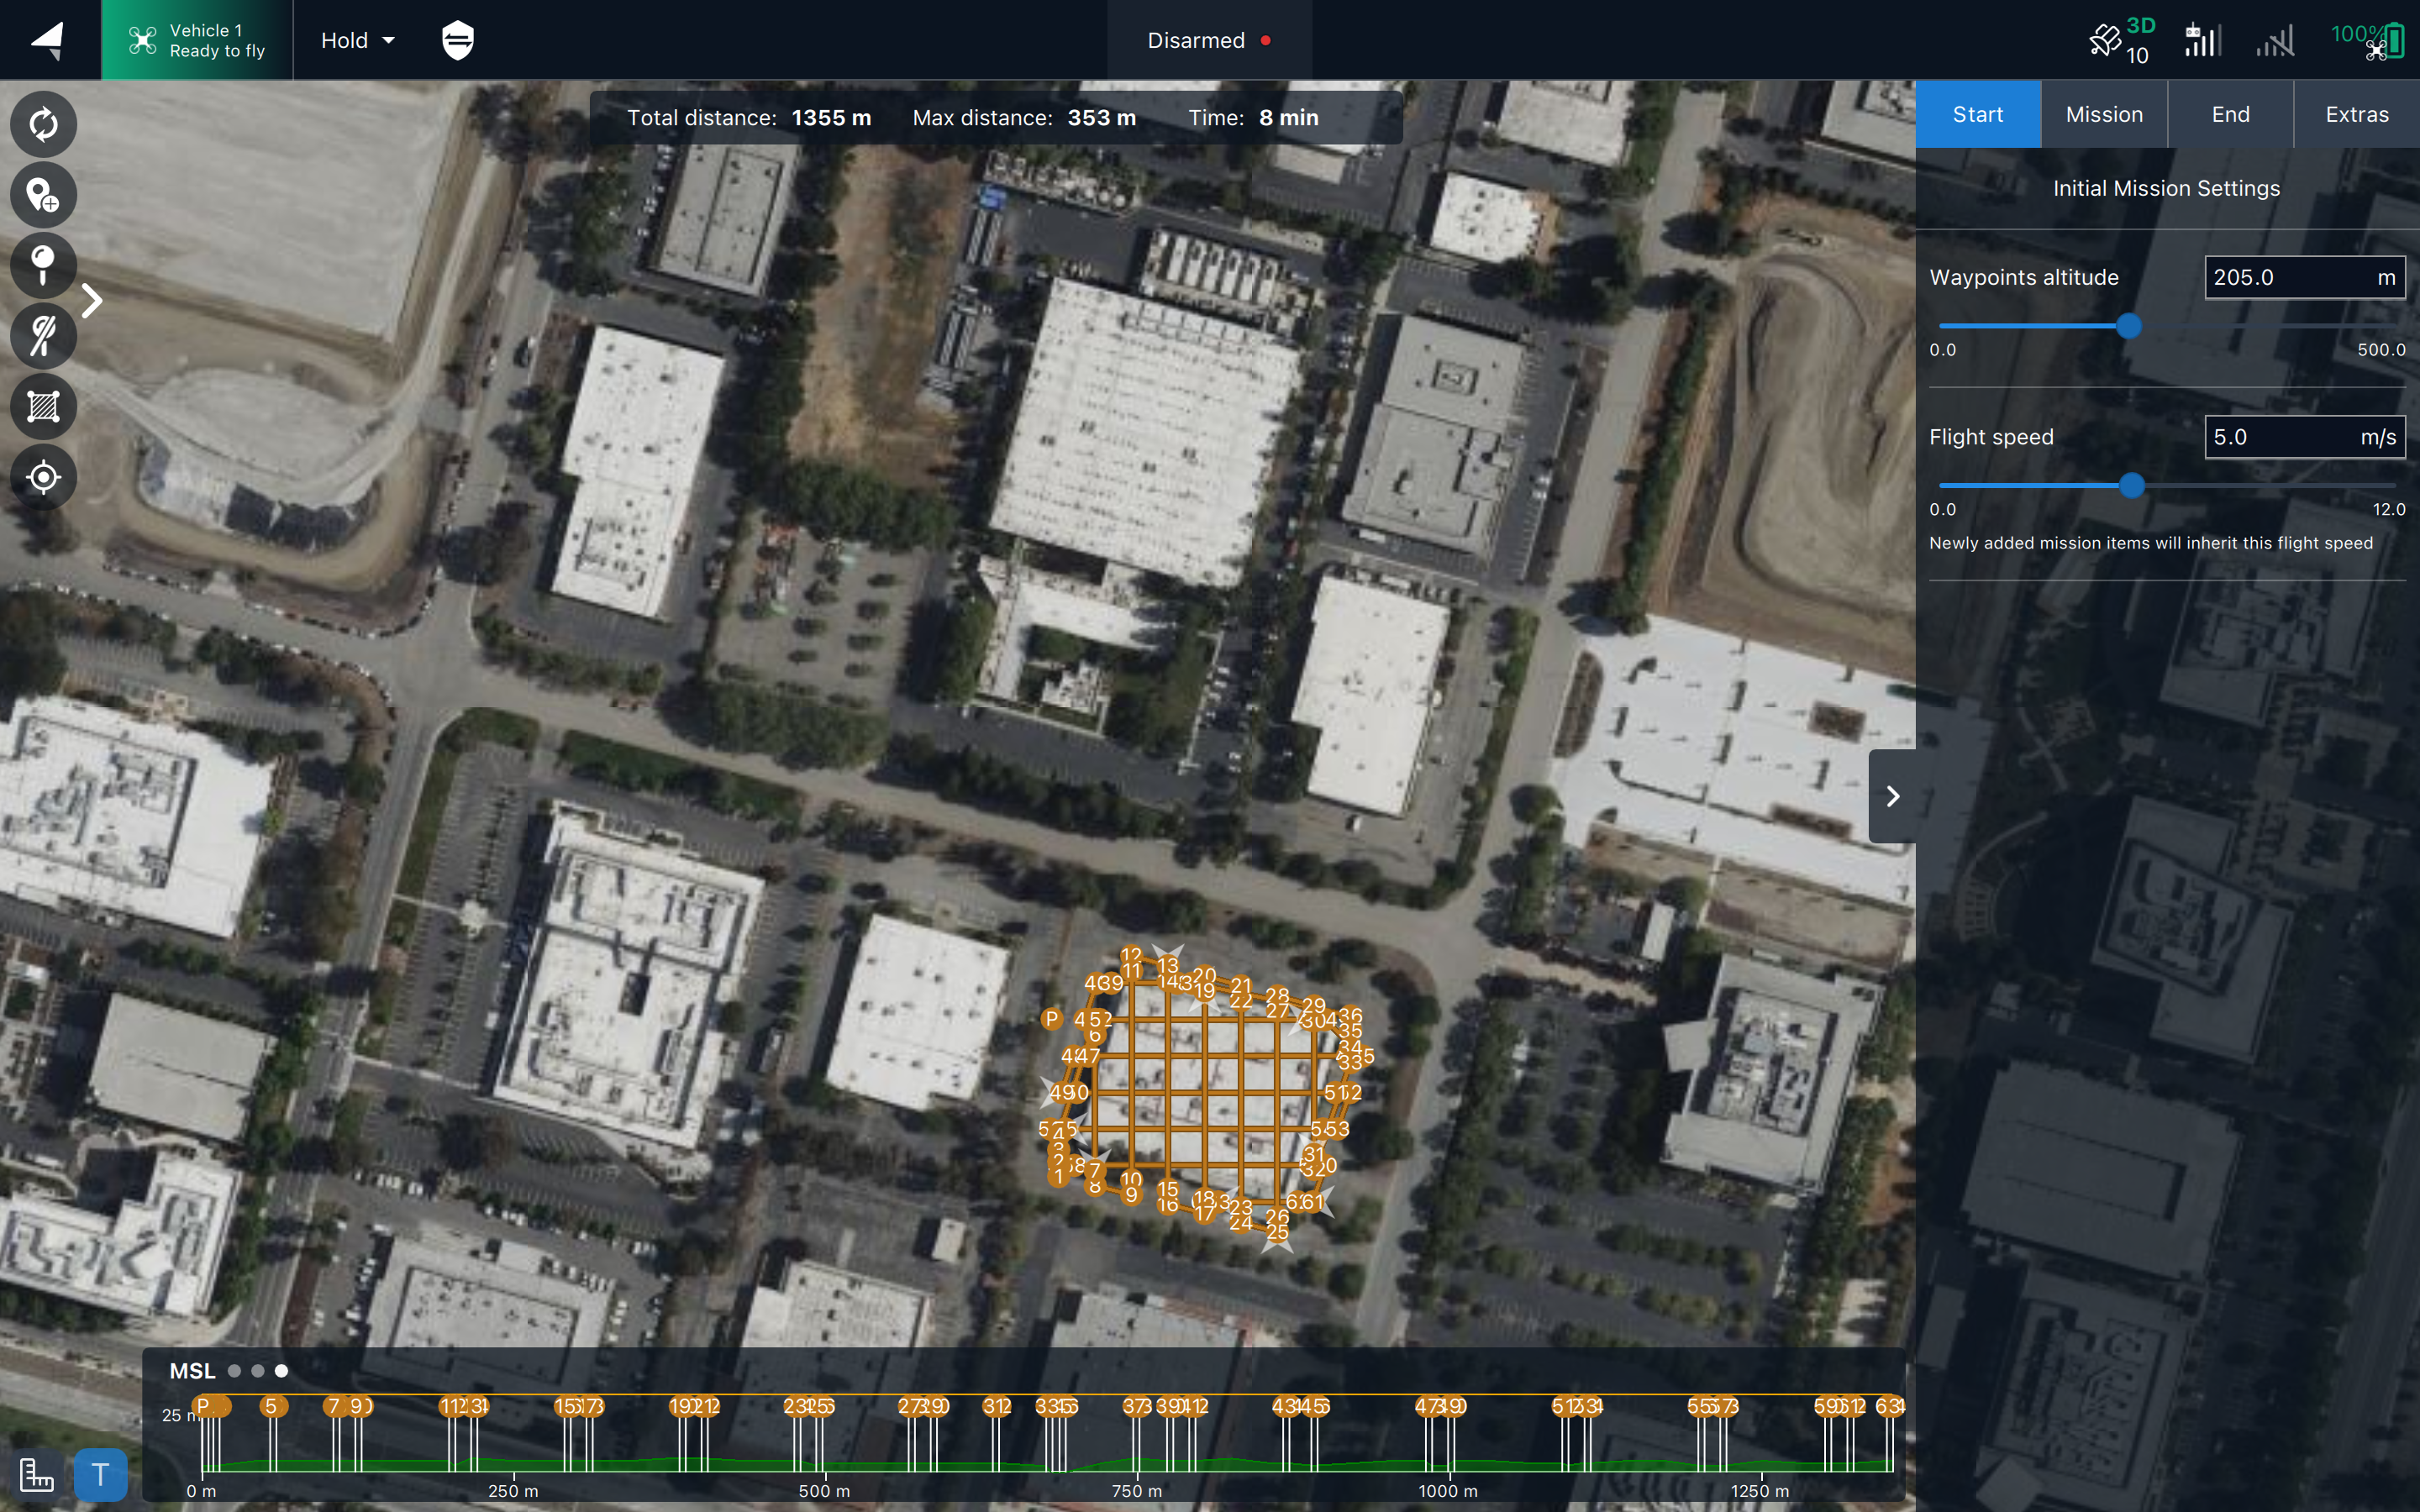
Task: Click the Disarmed status button
Action: click(x=1208, y=40)
